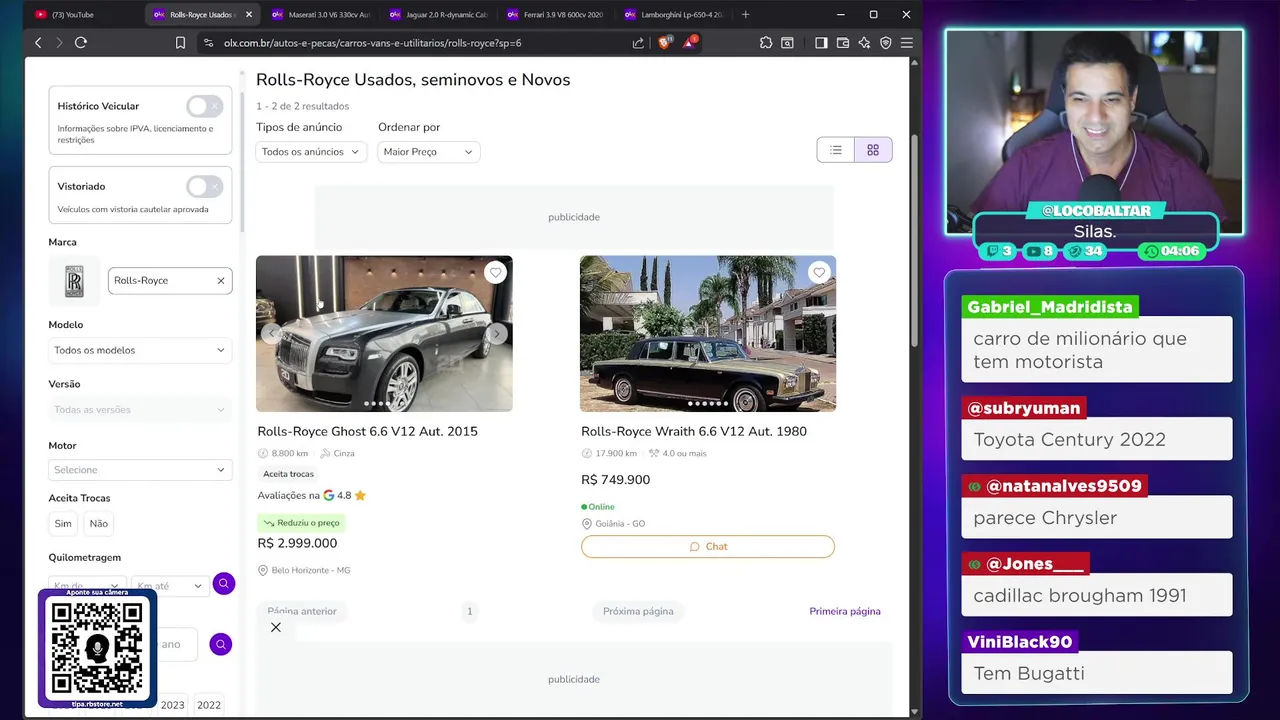This screenshot has height=720, width=1280.
Task: Switch to the YouTube tab
Action: click(x=72, y=15)
